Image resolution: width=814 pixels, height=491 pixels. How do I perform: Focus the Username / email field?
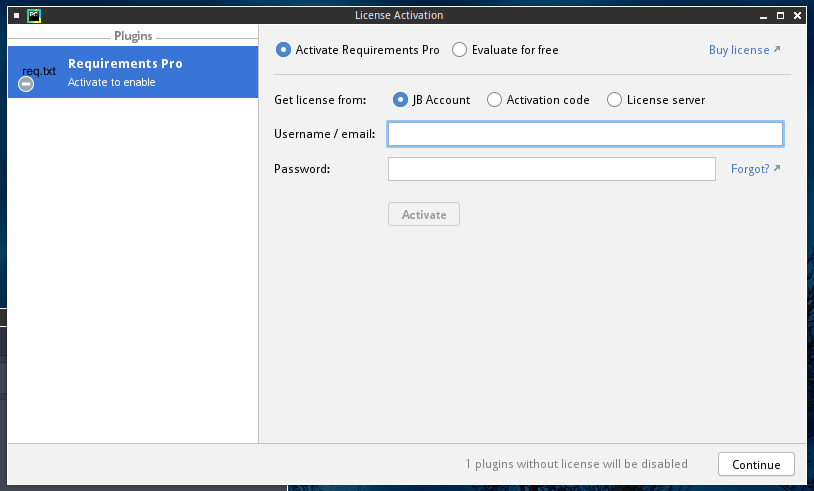coord(585,134)
